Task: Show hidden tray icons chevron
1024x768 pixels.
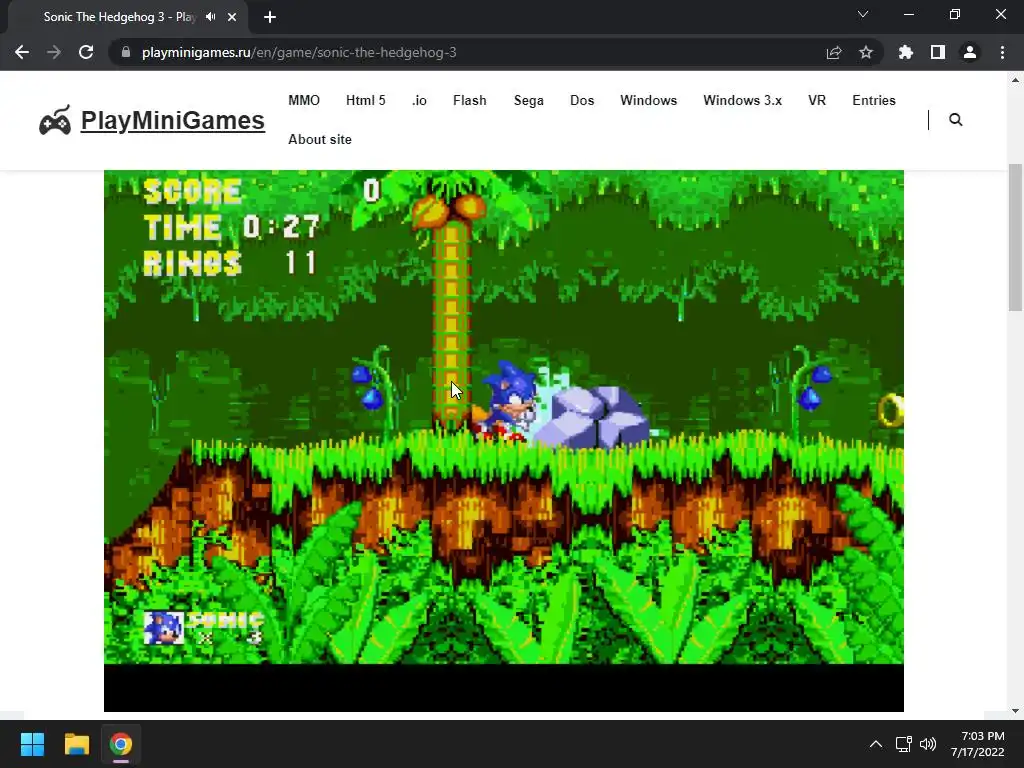Action: [x=876, y=744]
